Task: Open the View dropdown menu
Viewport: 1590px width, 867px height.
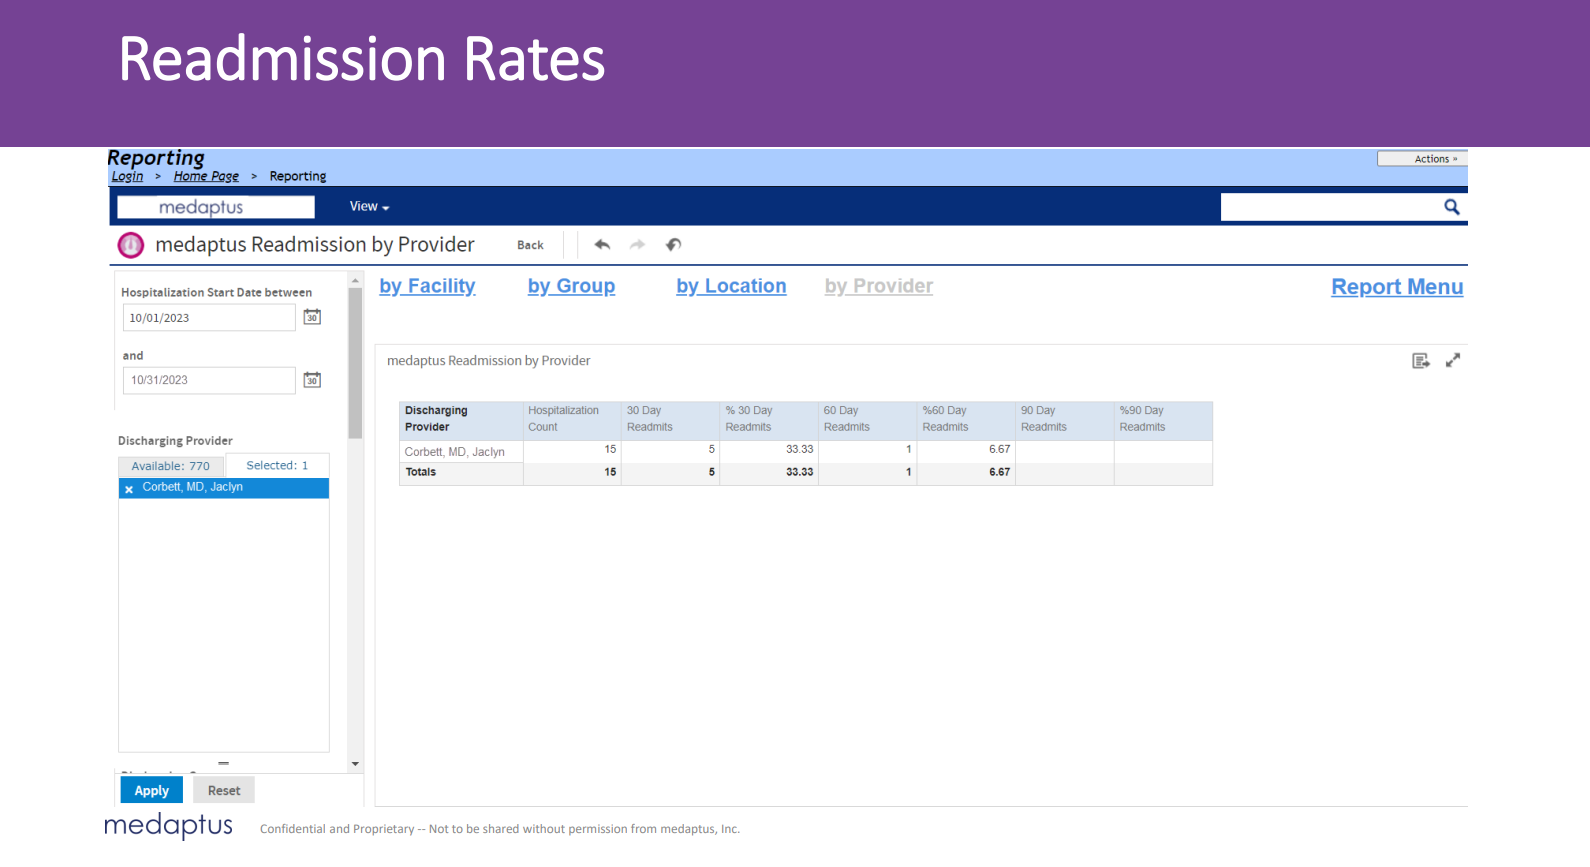Action: coord(369,207)
